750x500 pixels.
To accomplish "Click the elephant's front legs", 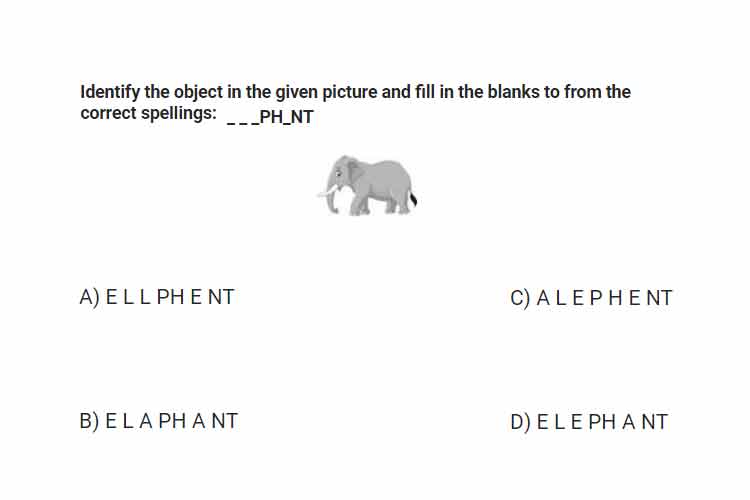I will coord(361,205).
